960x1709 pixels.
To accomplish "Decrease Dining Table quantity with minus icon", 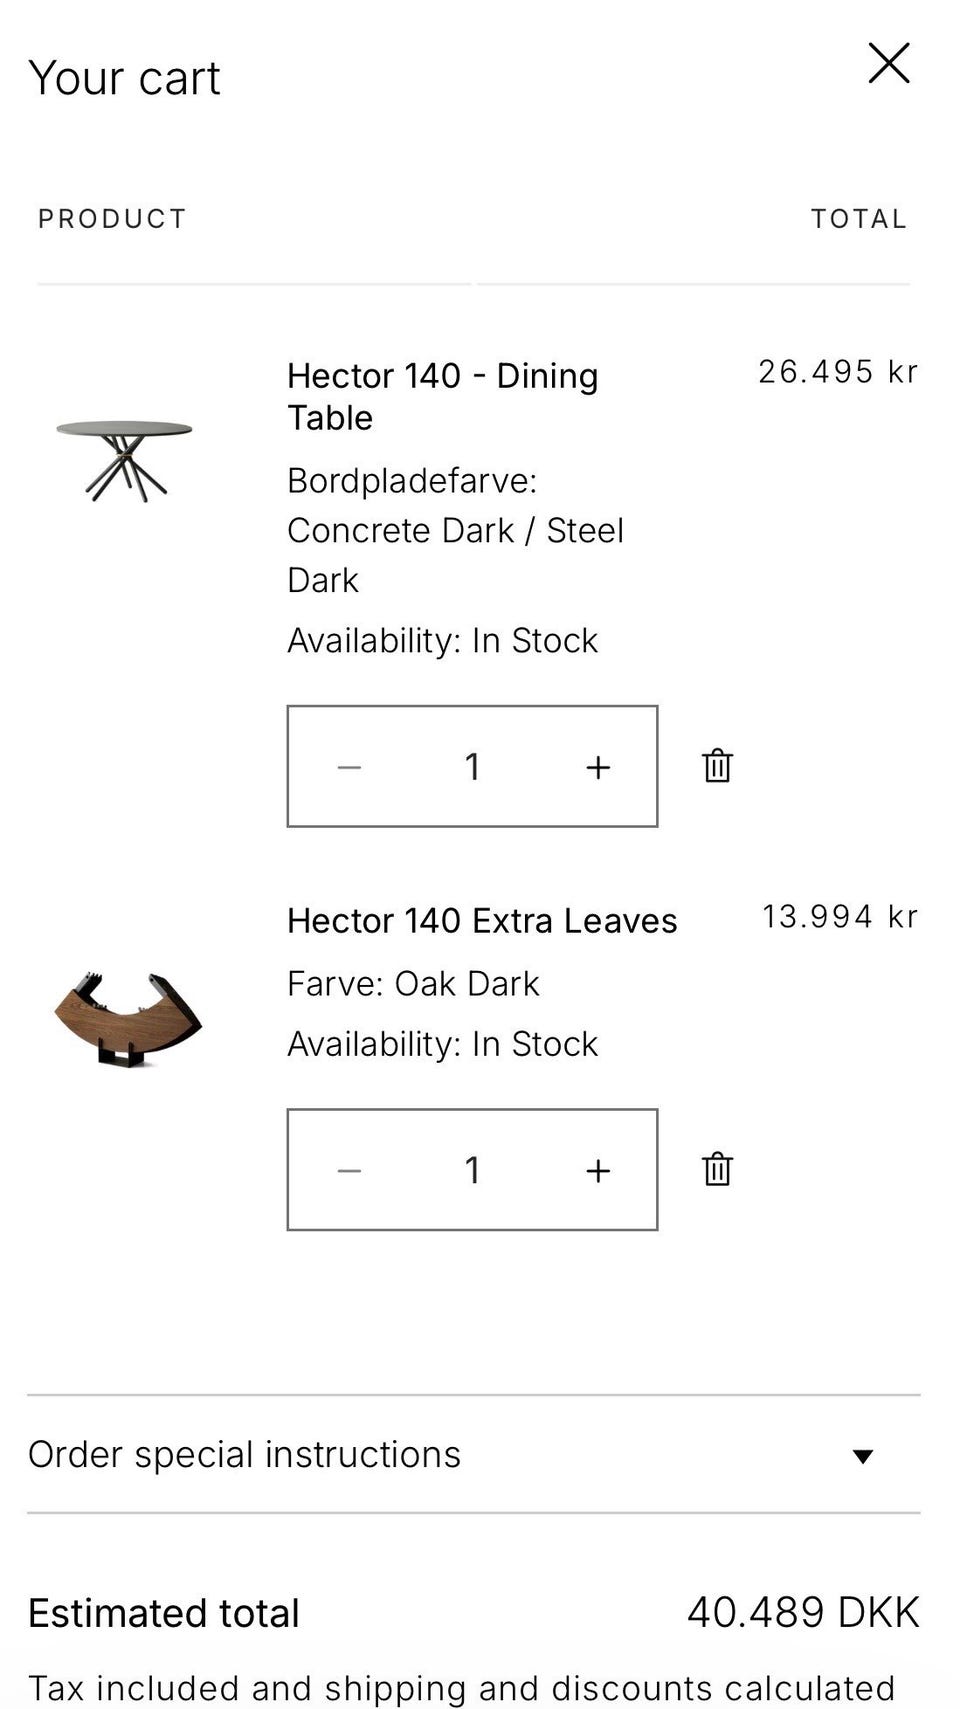I will pos(349,767).
